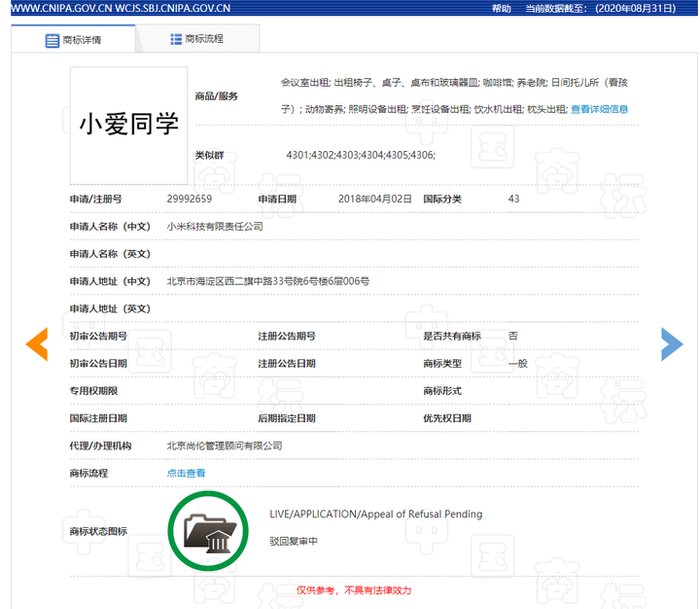This screenshot has height=609, width=700.
Task: Click the applicant name 小米科技有限责任公司
Action: point(215,226)
